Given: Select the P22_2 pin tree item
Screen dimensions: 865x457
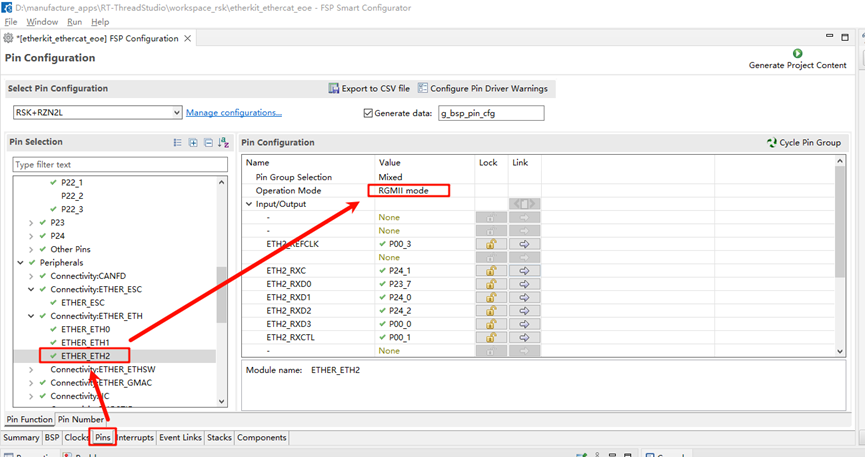Looking at the screenshot, I should pyautogui.click(x=72, y=196).
